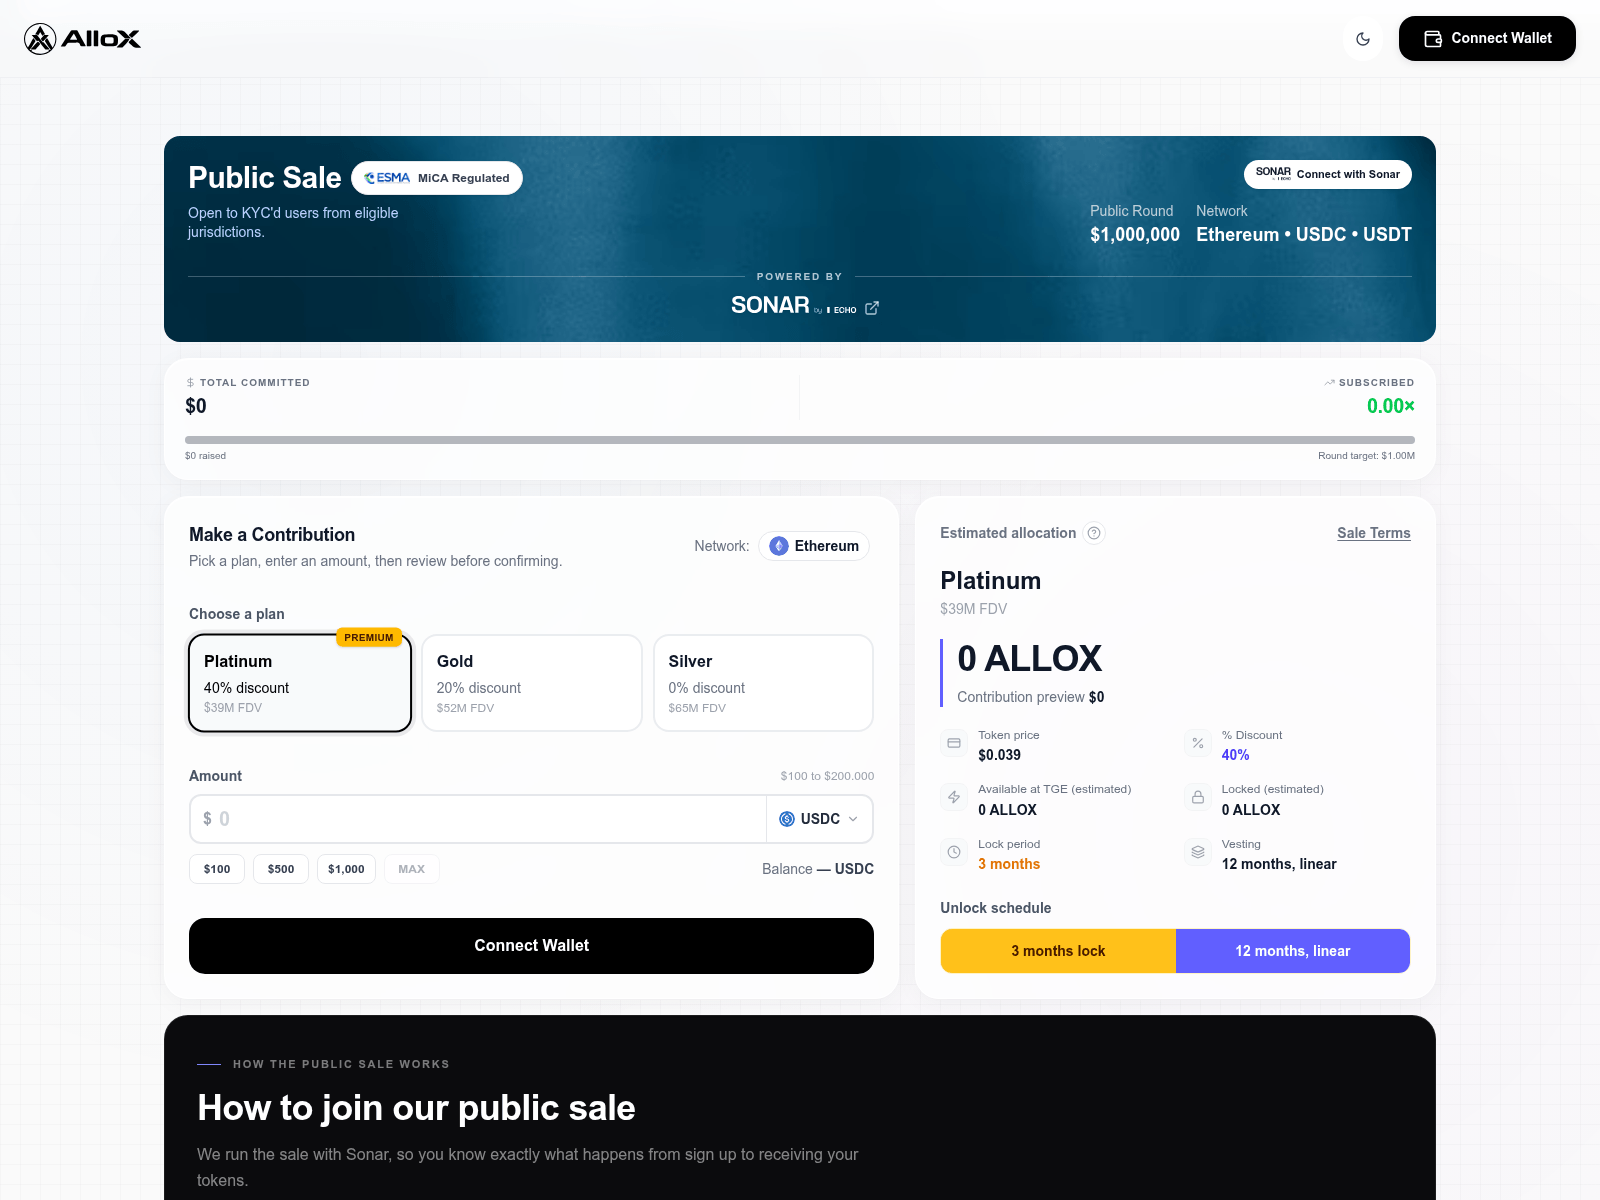Click the $100 to $200.000 range text

click(x=827, y=776)
